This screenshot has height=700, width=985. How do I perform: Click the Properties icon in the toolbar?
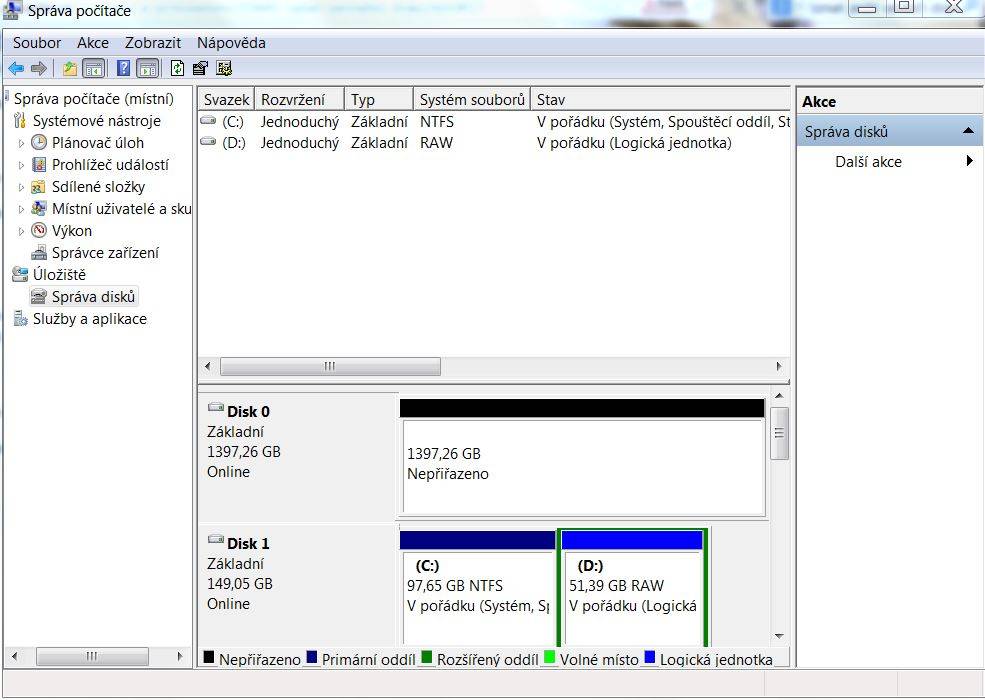click(200, 68)
